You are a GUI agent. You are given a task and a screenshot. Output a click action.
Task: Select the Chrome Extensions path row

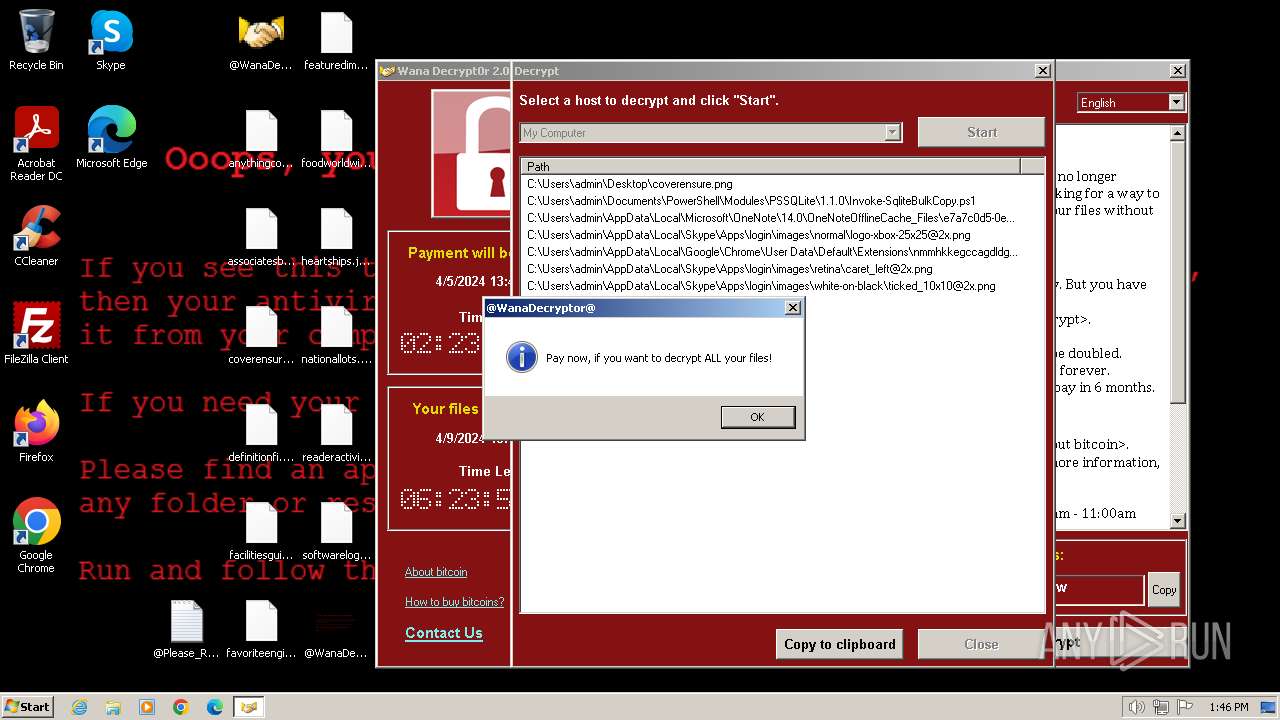tap(773, 252)
